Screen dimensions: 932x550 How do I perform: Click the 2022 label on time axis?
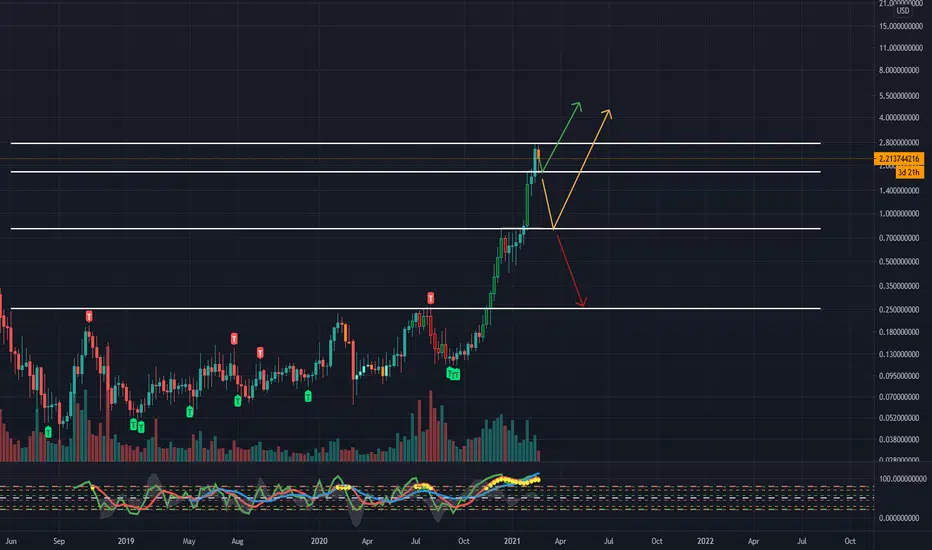pos(706,541)
